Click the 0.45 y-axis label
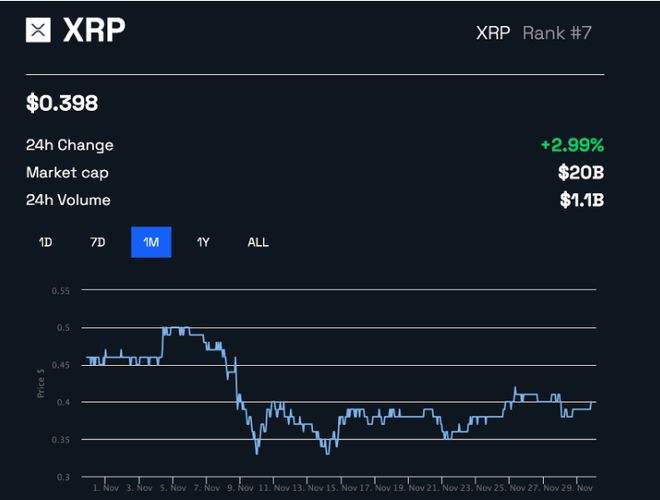 pos(61,365)
